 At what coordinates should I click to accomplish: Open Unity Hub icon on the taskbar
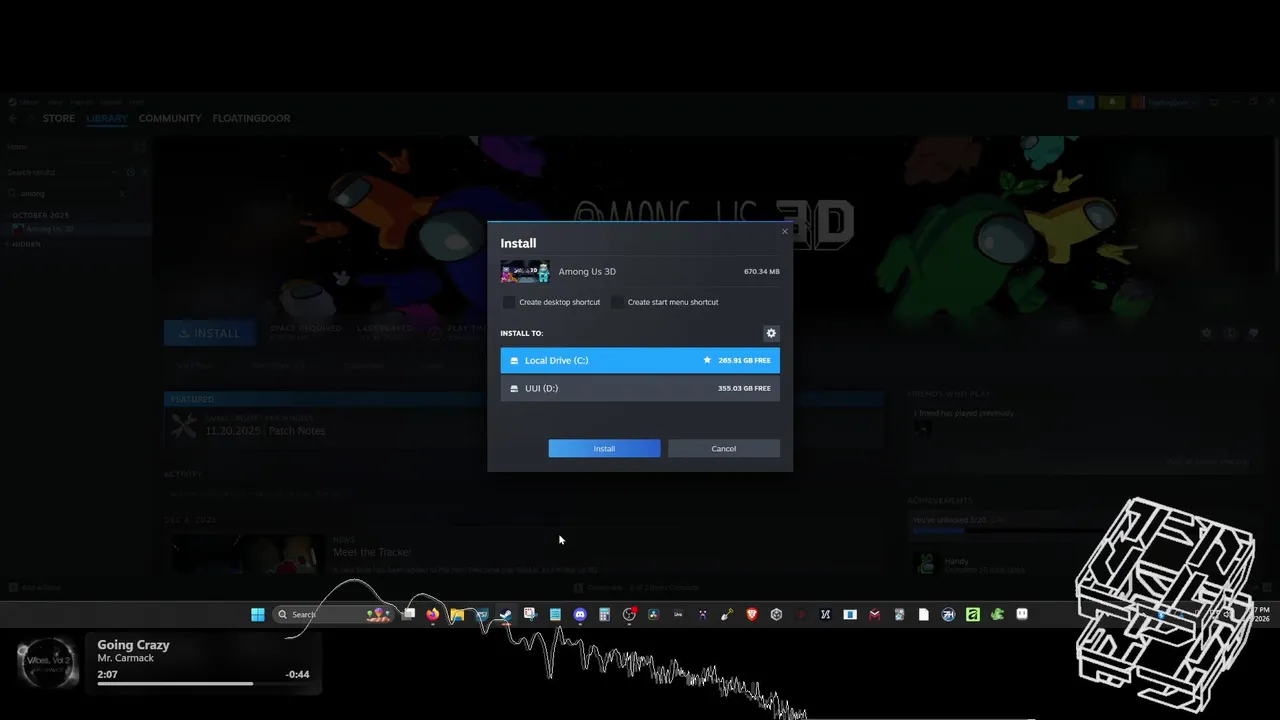(x=776, y=614)
